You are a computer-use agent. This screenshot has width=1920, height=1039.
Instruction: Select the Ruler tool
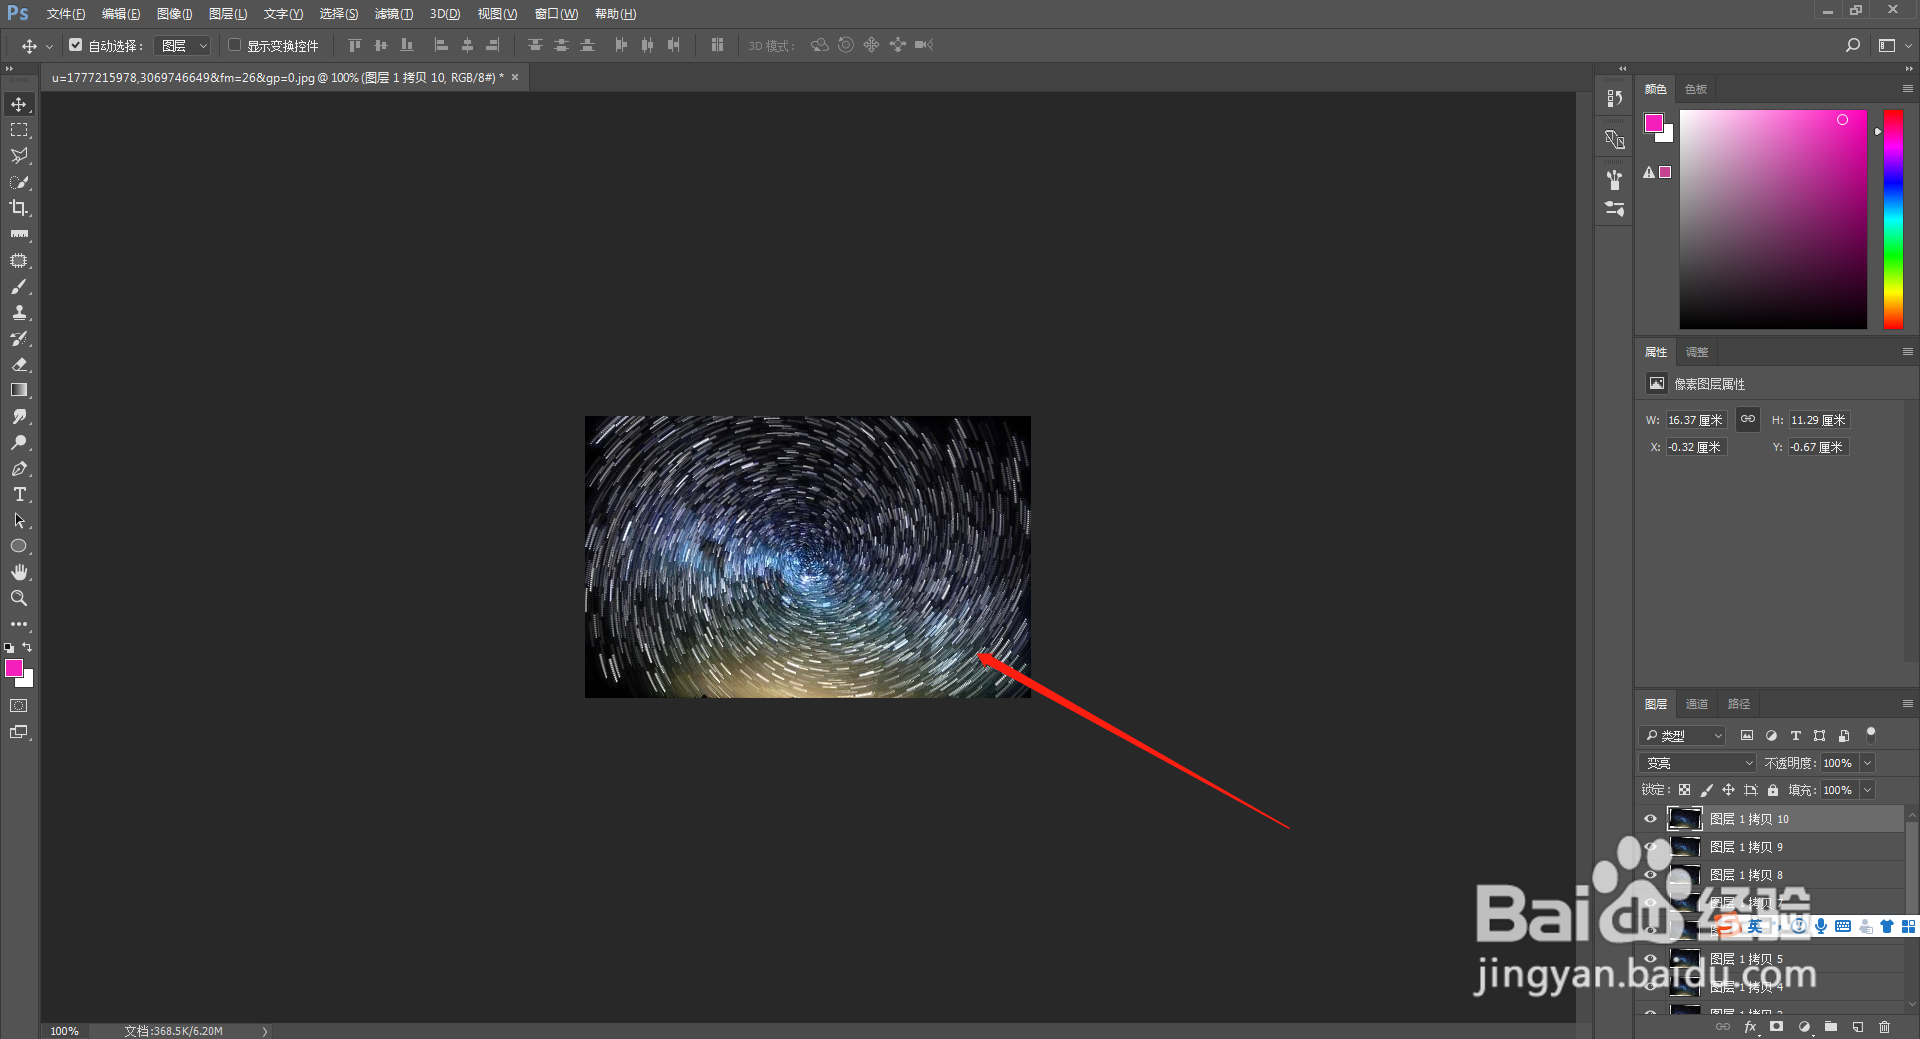click(19, 234)
